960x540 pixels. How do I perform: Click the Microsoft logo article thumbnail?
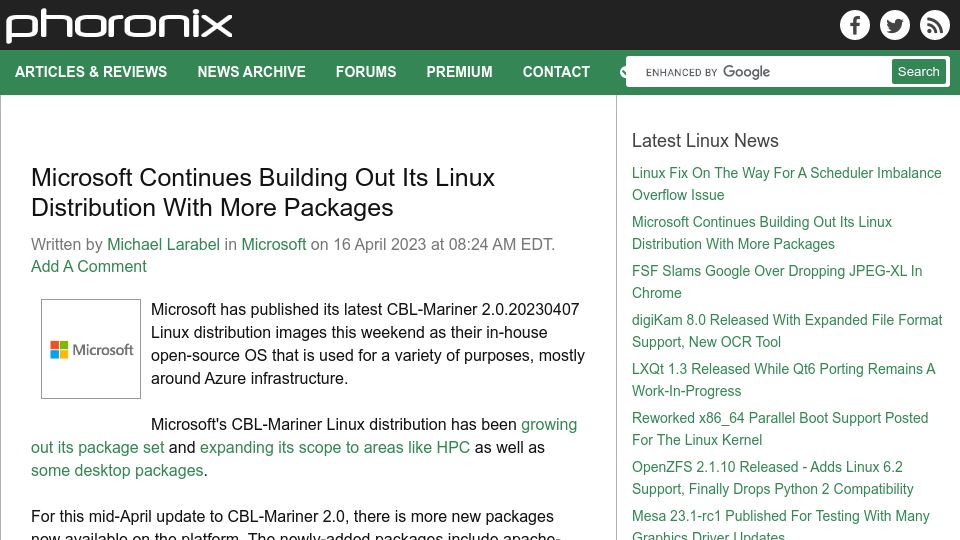point(91,349)
